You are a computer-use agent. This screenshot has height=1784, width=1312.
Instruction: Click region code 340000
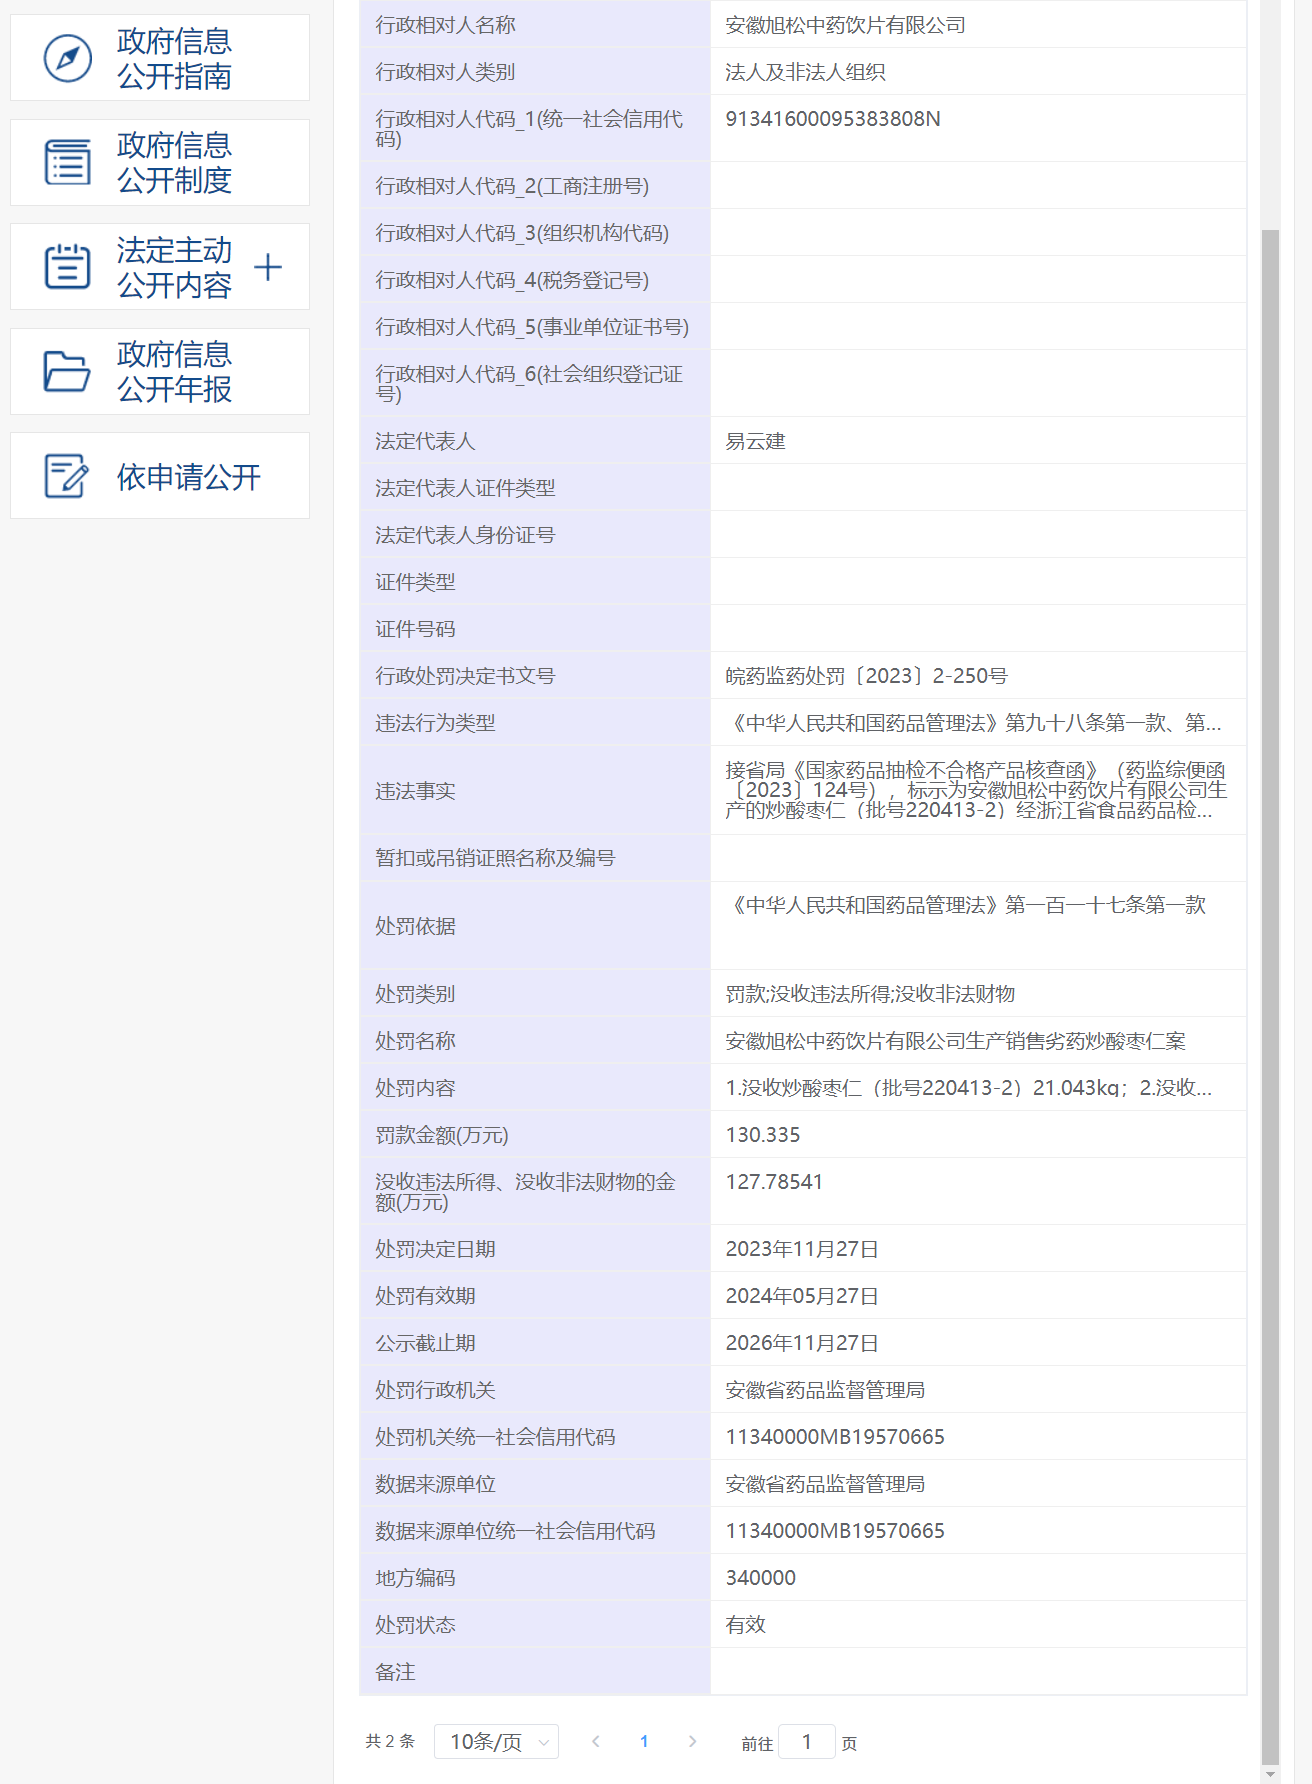pyautogui.click(x=761, y=1578)
